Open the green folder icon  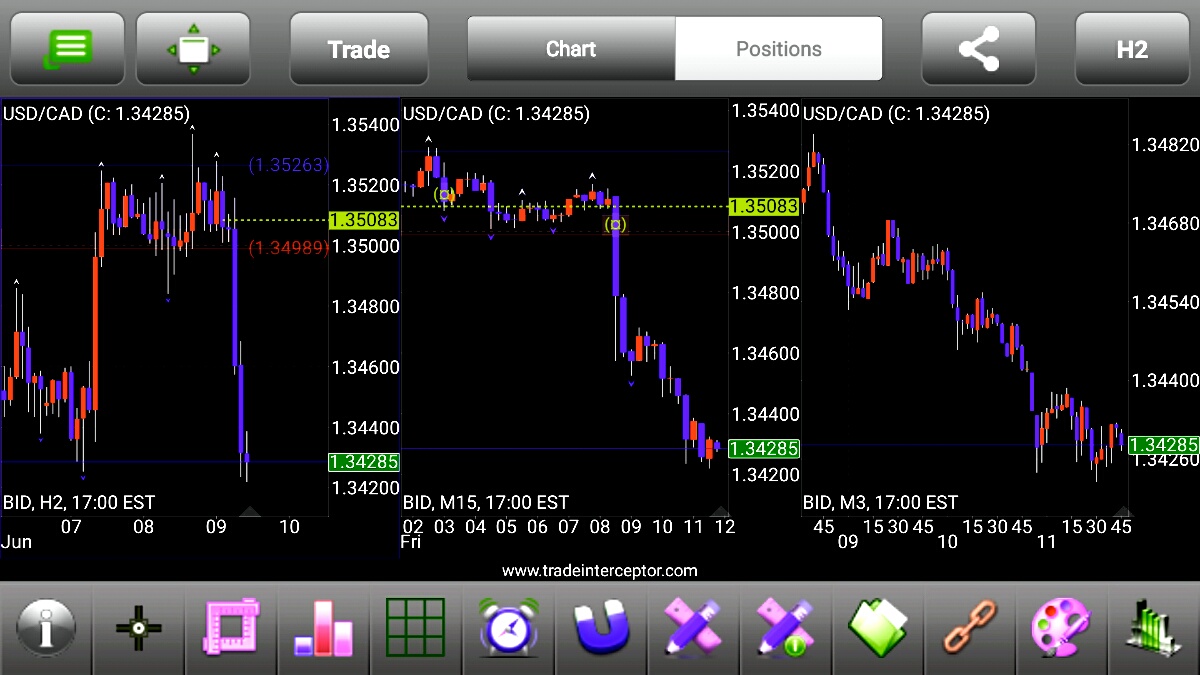[x=878, y=629]
